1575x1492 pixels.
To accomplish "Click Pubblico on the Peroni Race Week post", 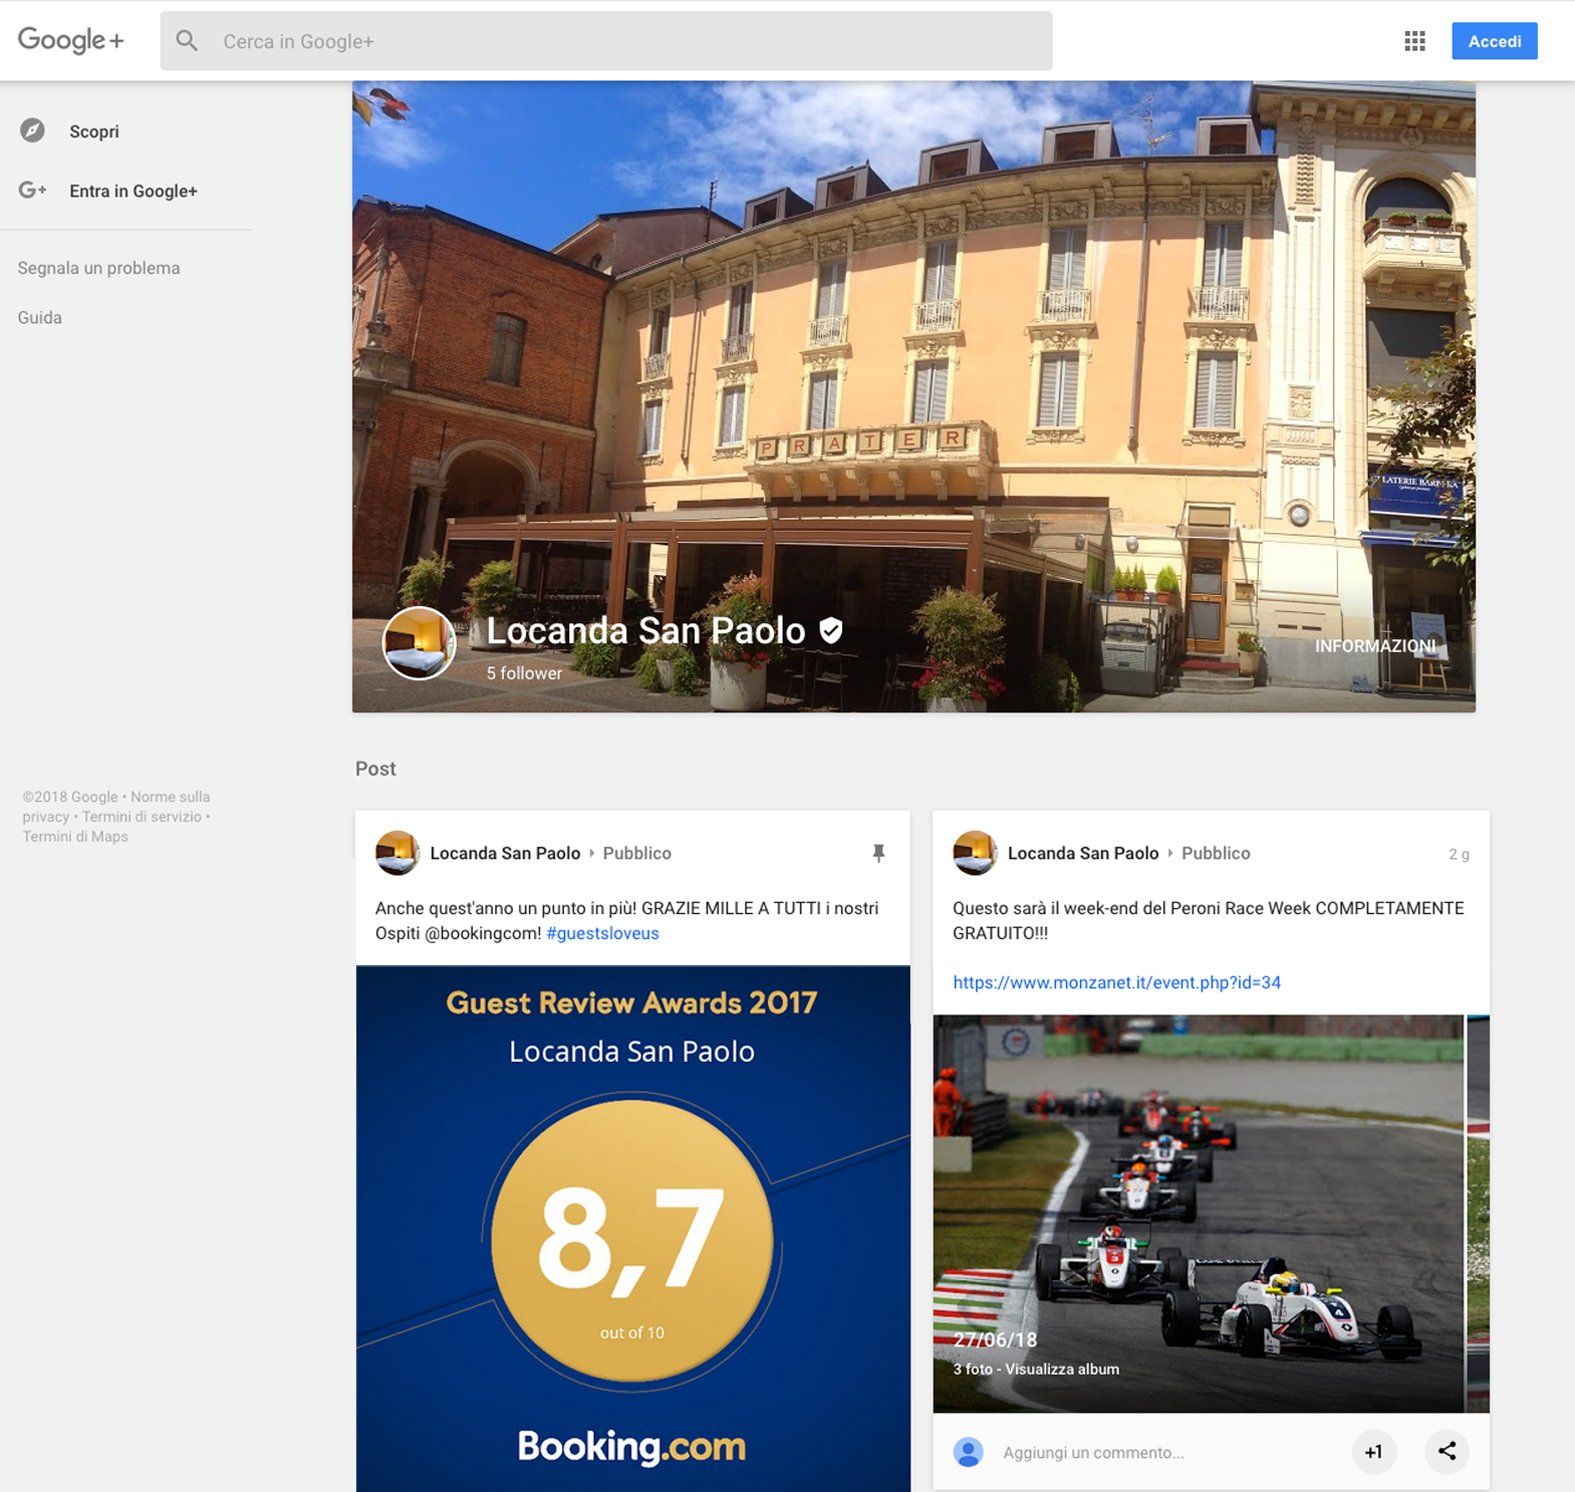I will (1216, 853).
